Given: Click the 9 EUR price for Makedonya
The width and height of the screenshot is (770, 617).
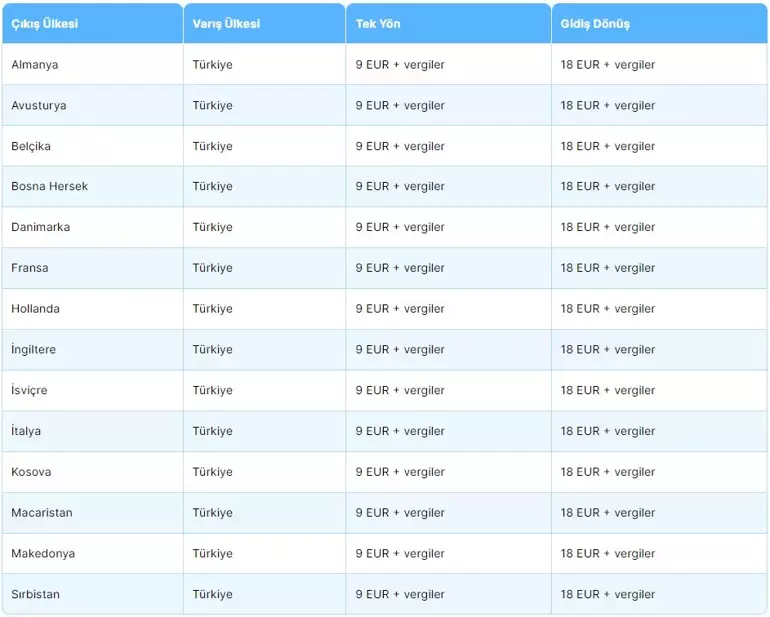Looking at the screenshot, I should [400, 553].
